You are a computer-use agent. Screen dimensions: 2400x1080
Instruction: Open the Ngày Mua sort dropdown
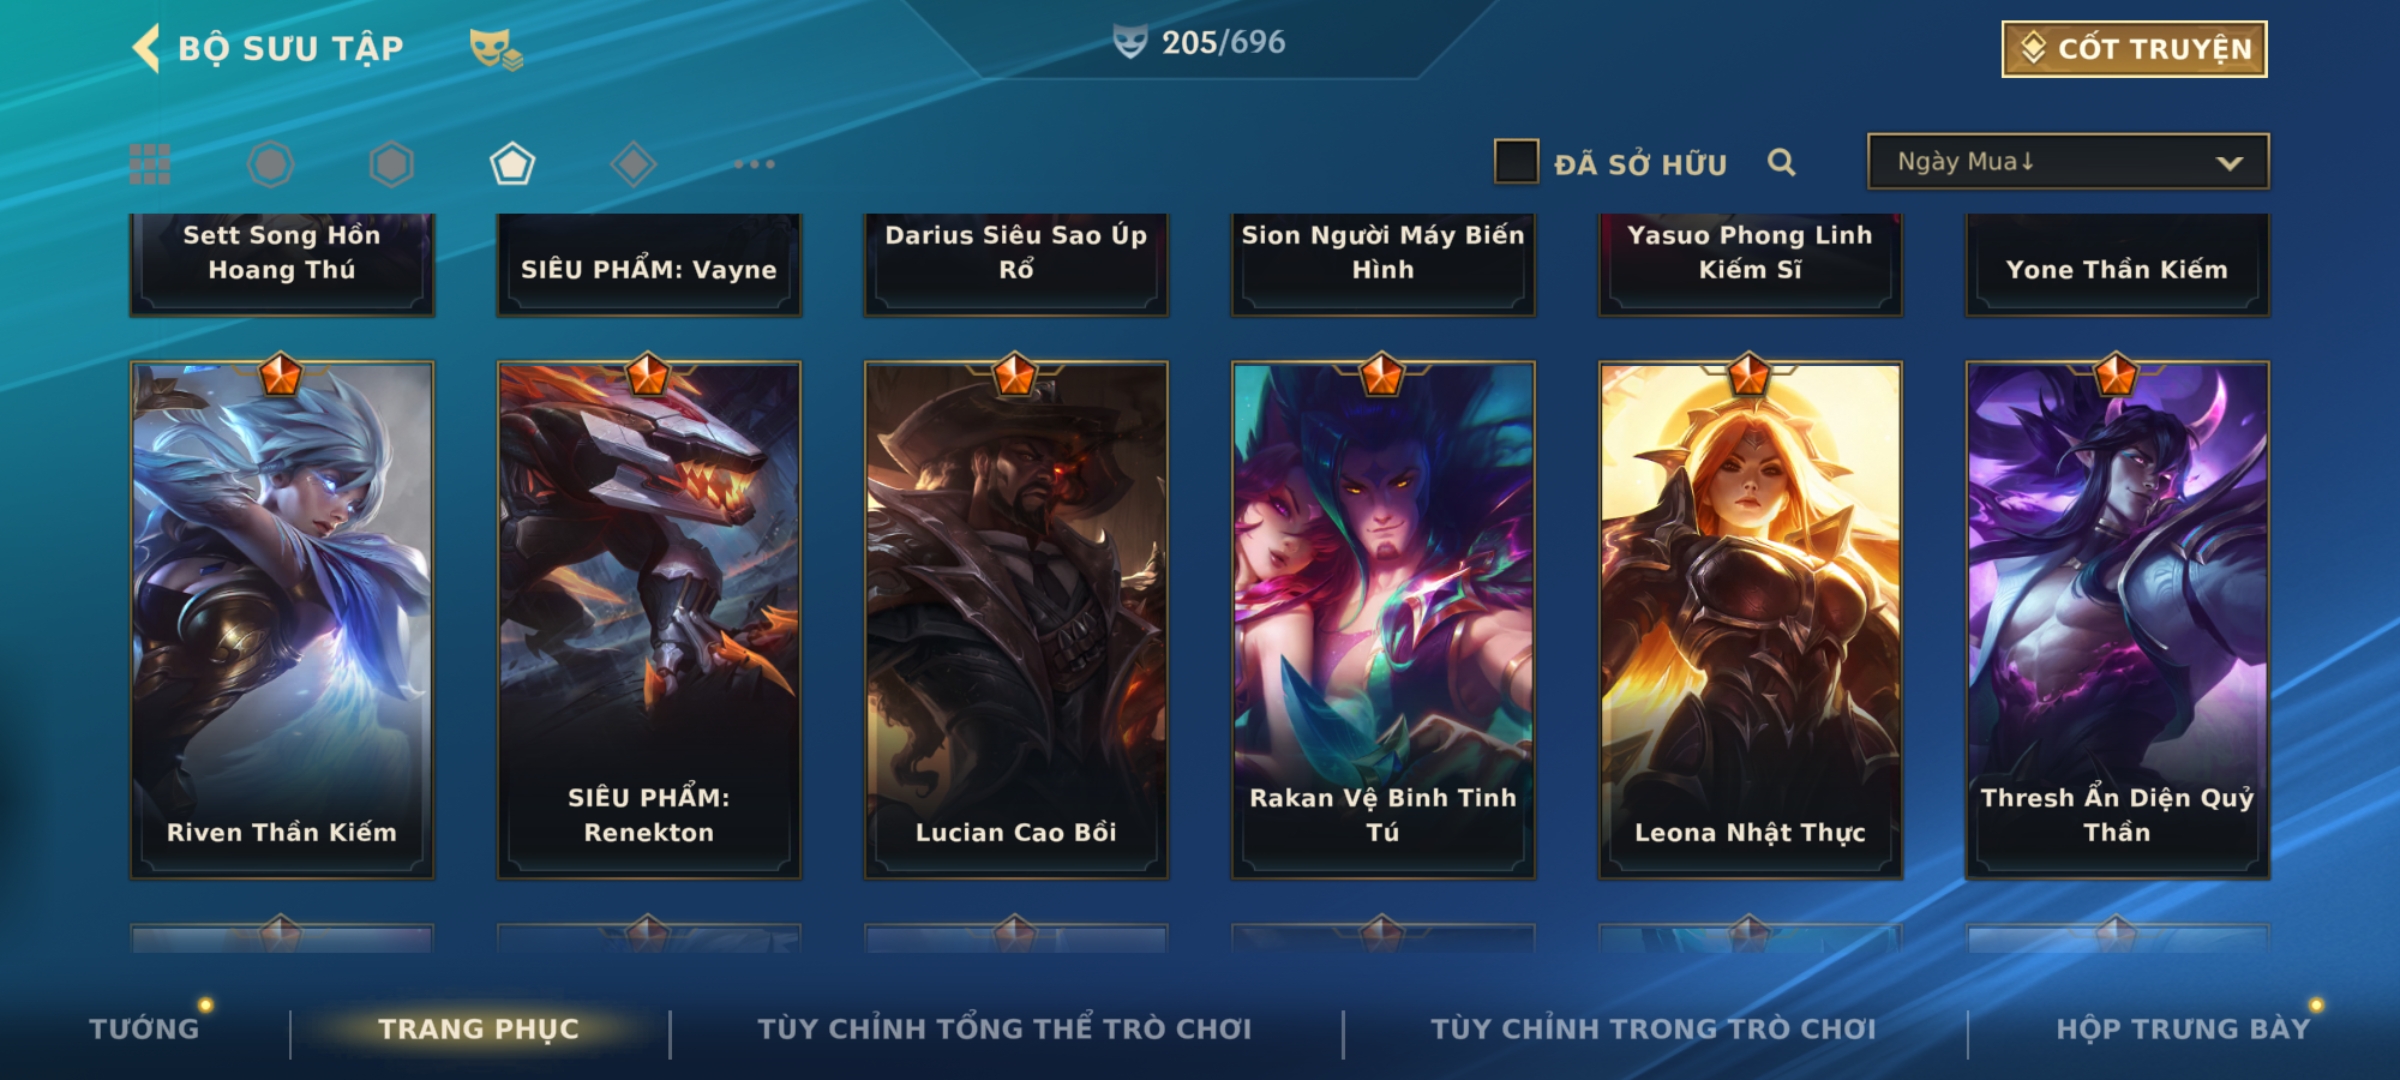point(2068,161)
